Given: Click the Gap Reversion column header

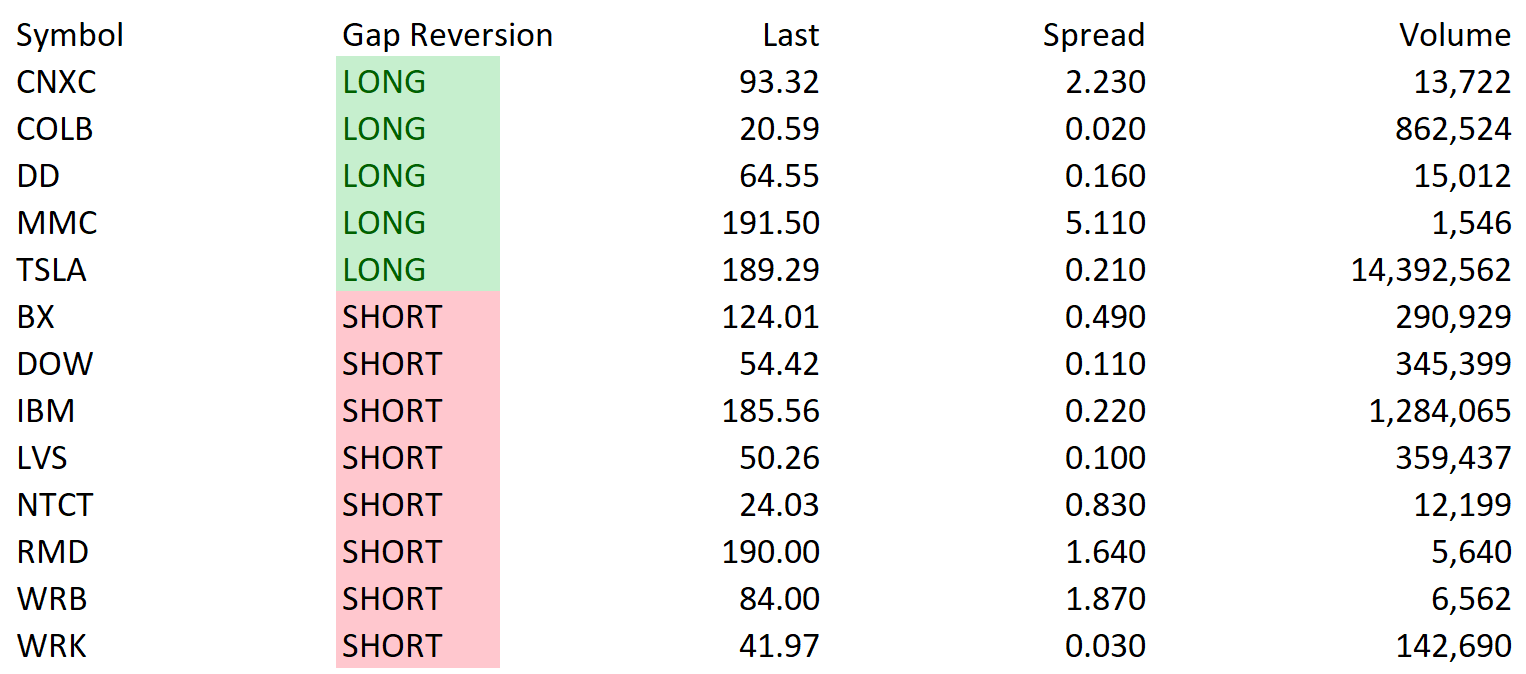Looking at the screenshot, I should 447,36.
